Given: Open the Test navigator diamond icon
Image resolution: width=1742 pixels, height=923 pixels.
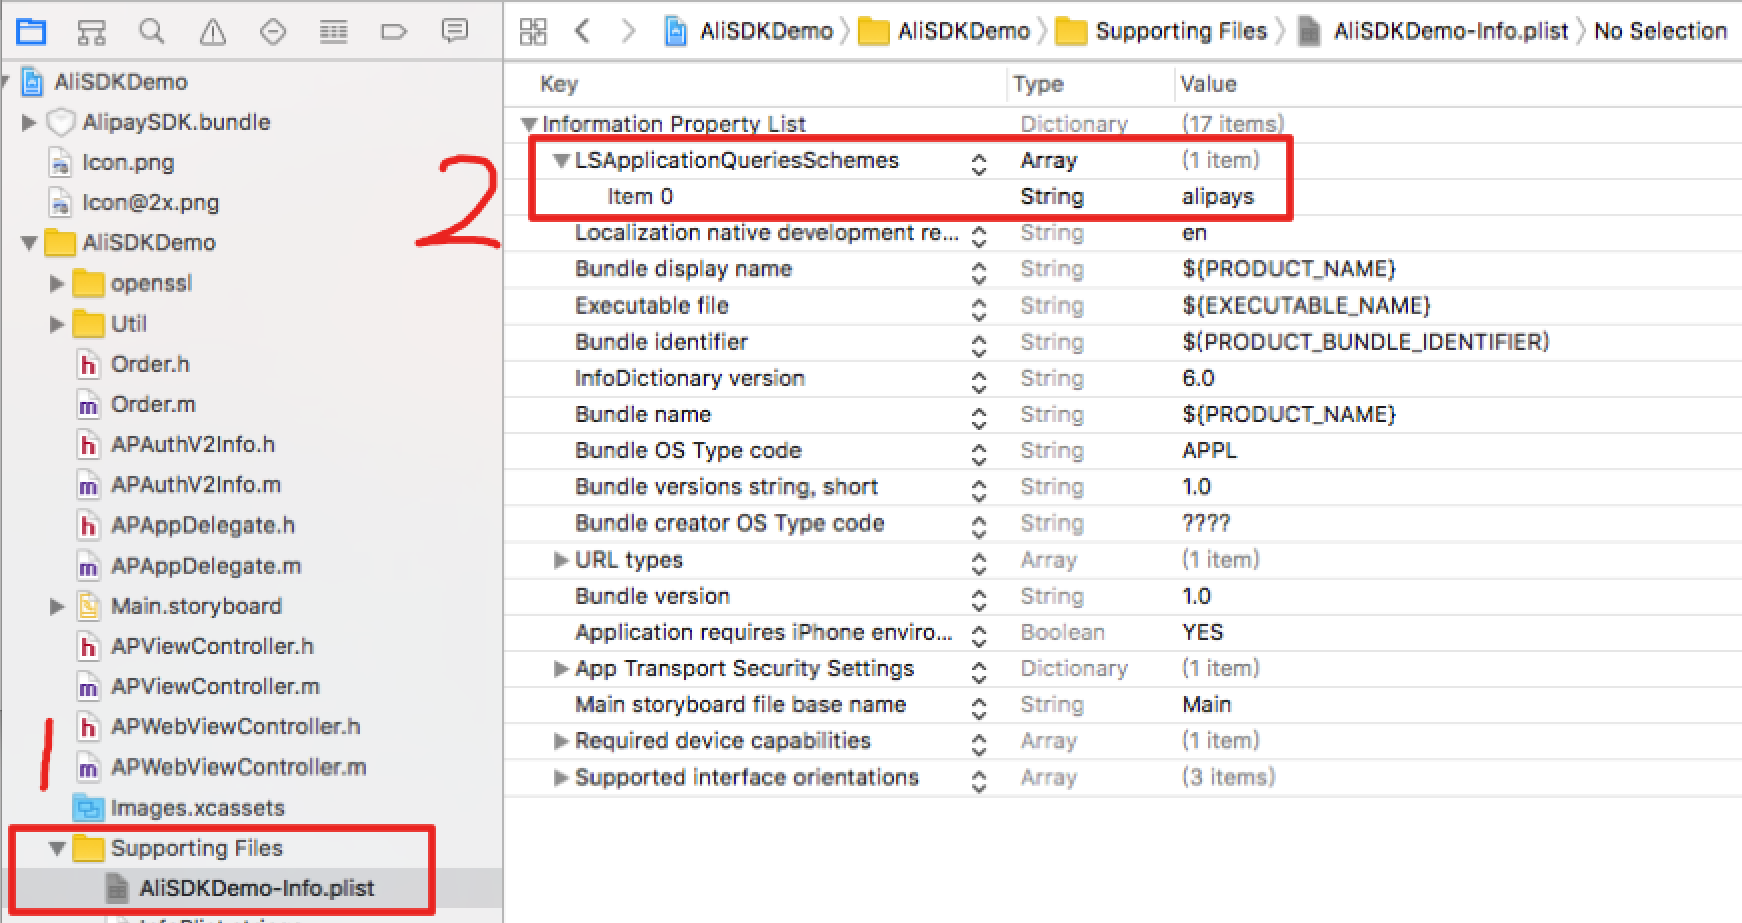Looking at the screenshot, I should click(273, 32).
